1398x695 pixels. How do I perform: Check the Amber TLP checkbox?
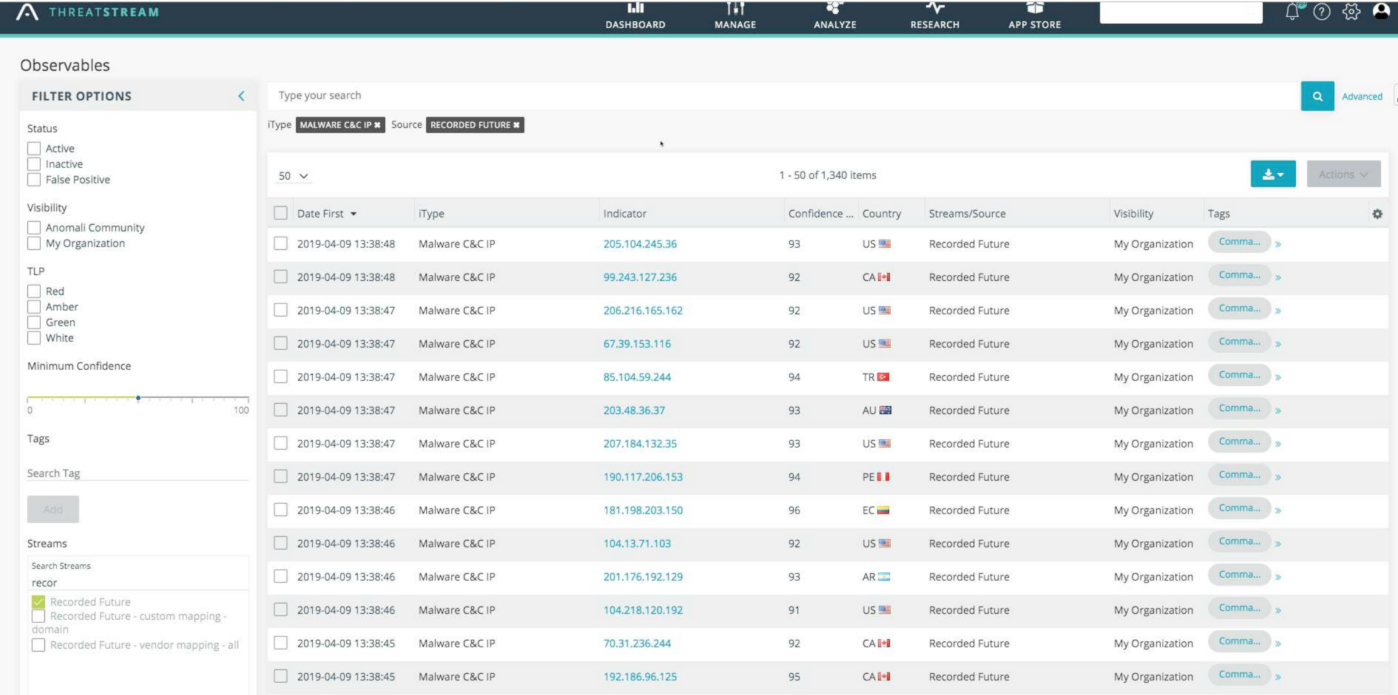[x=34, y=307]
